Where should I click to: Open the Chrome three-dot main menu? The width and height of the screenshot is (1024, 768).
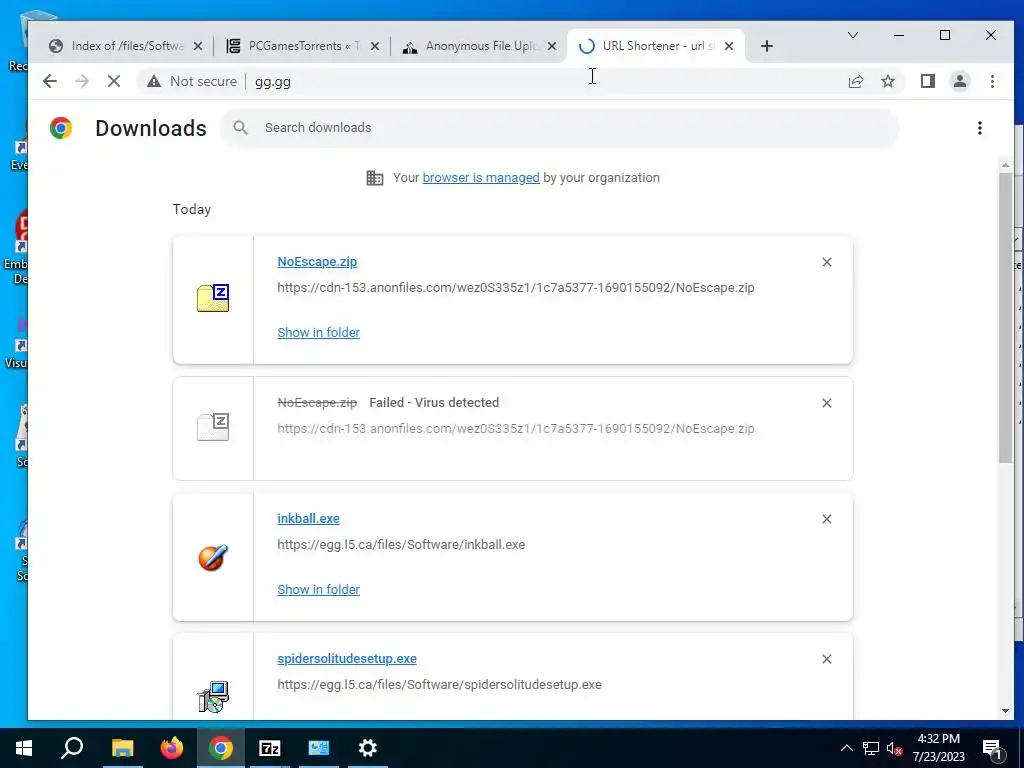click(992, 81)
